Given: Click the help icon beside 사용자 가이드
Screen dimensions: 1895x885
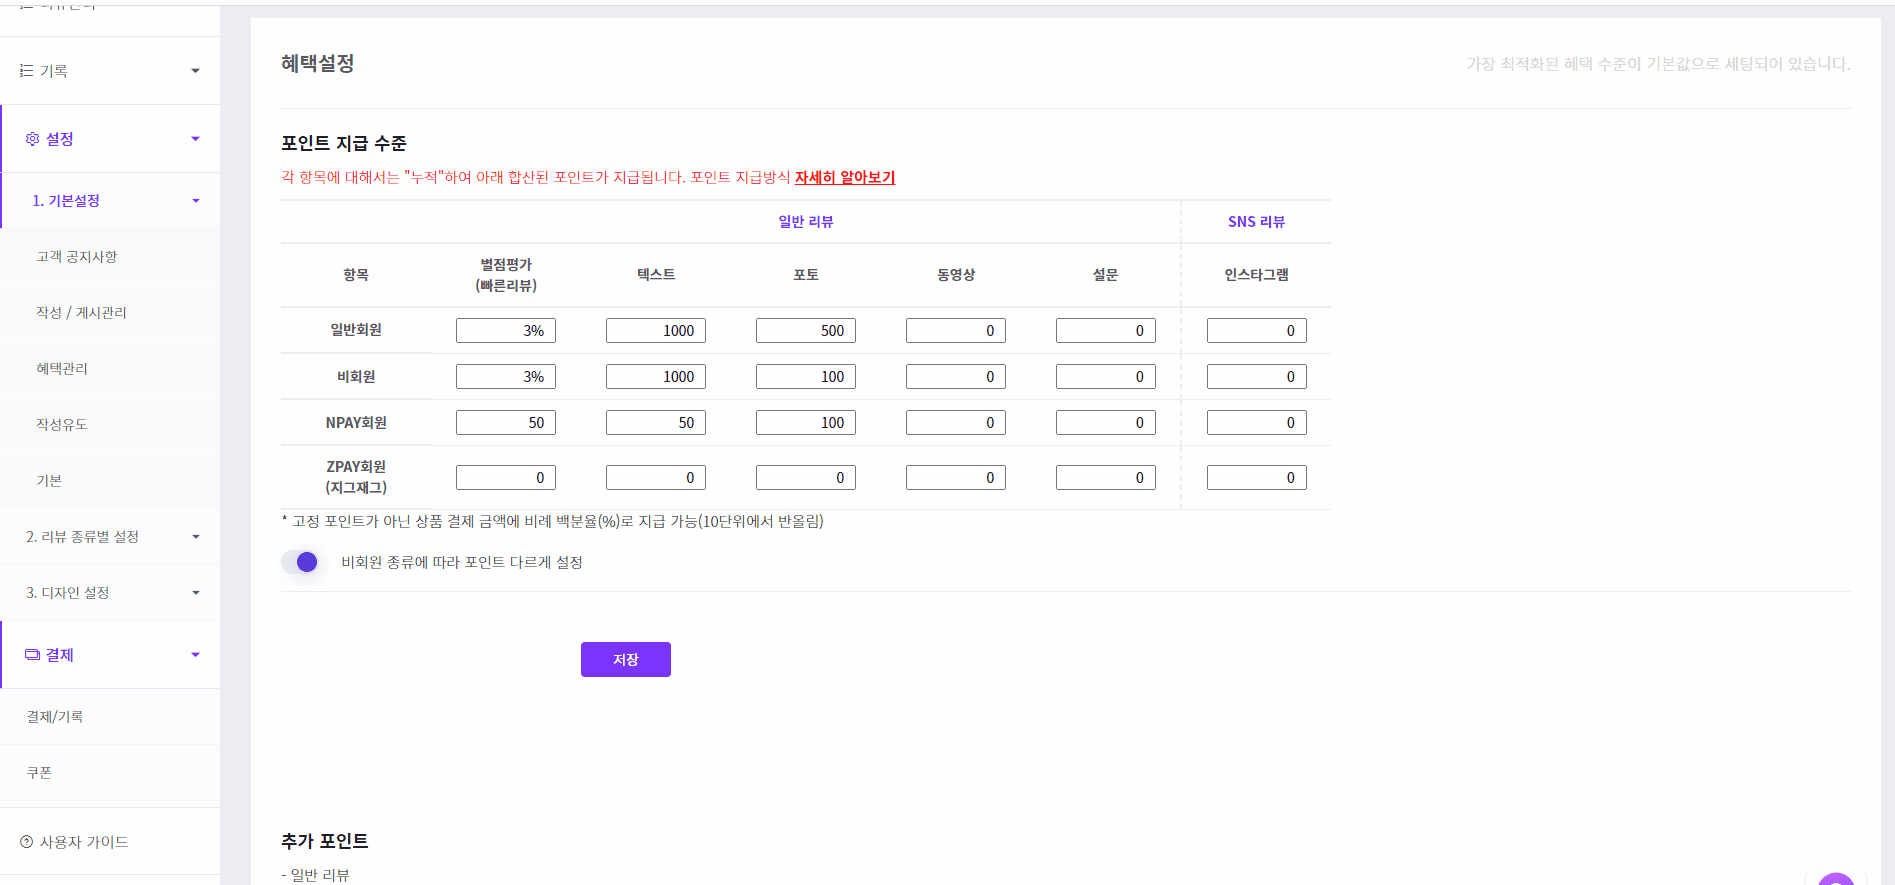Looking at the screenshot, I should click(26, 842).
